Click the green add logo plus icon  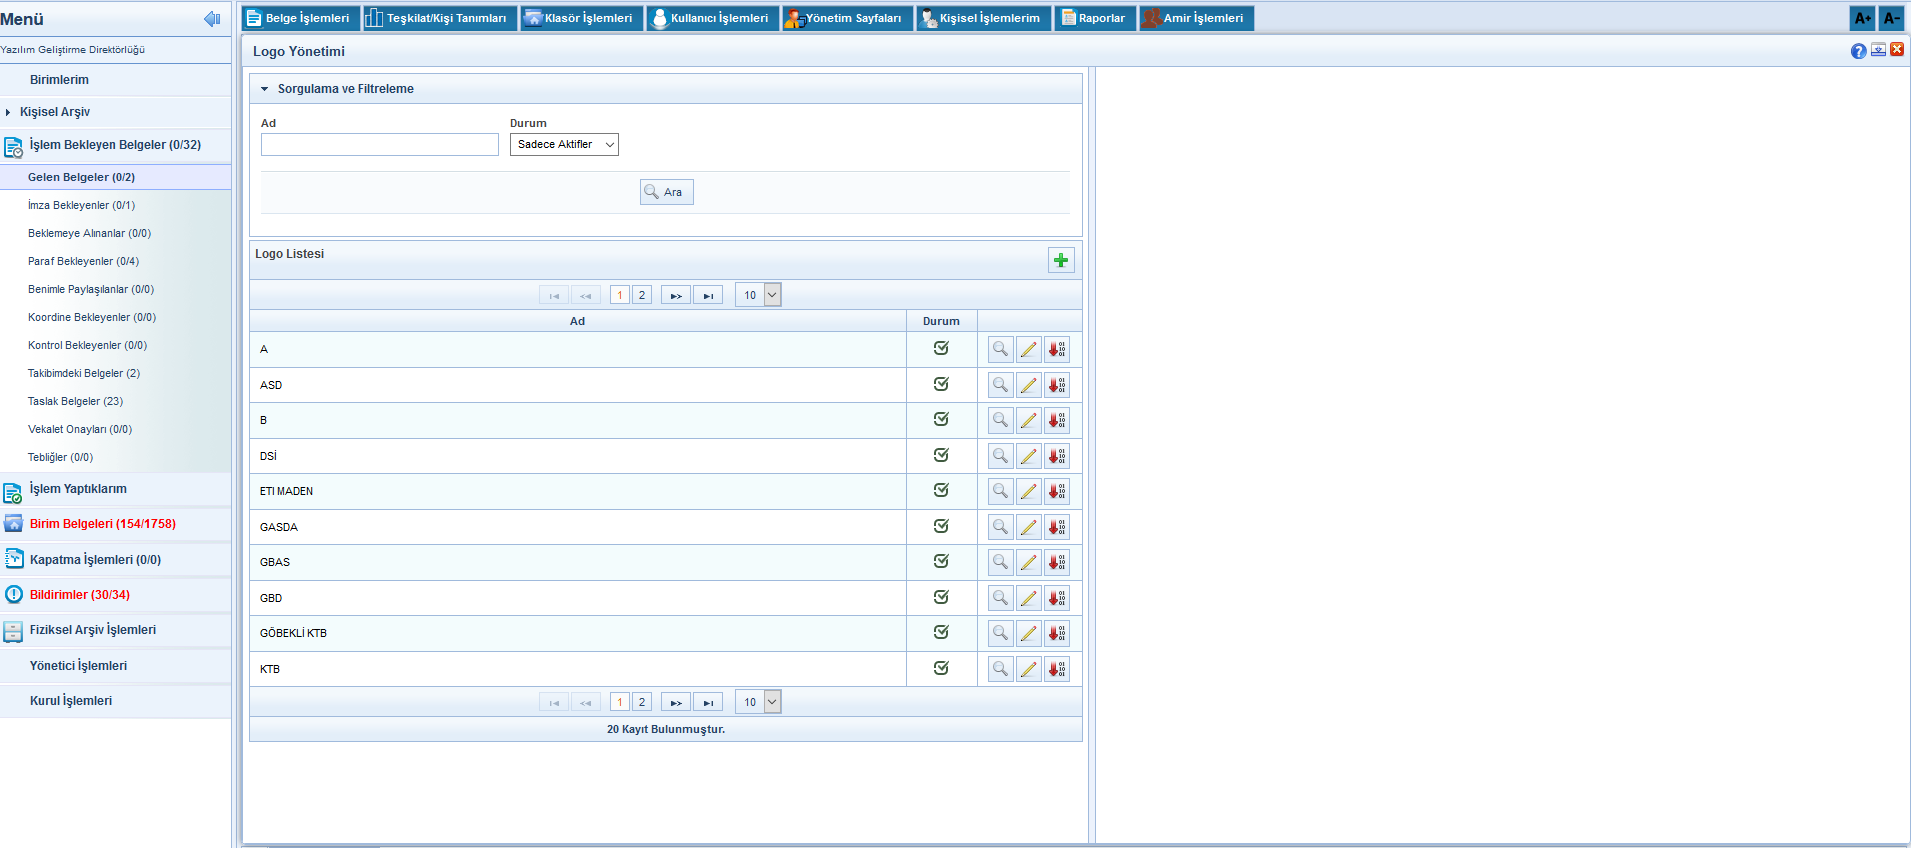tap(1061, 260)
